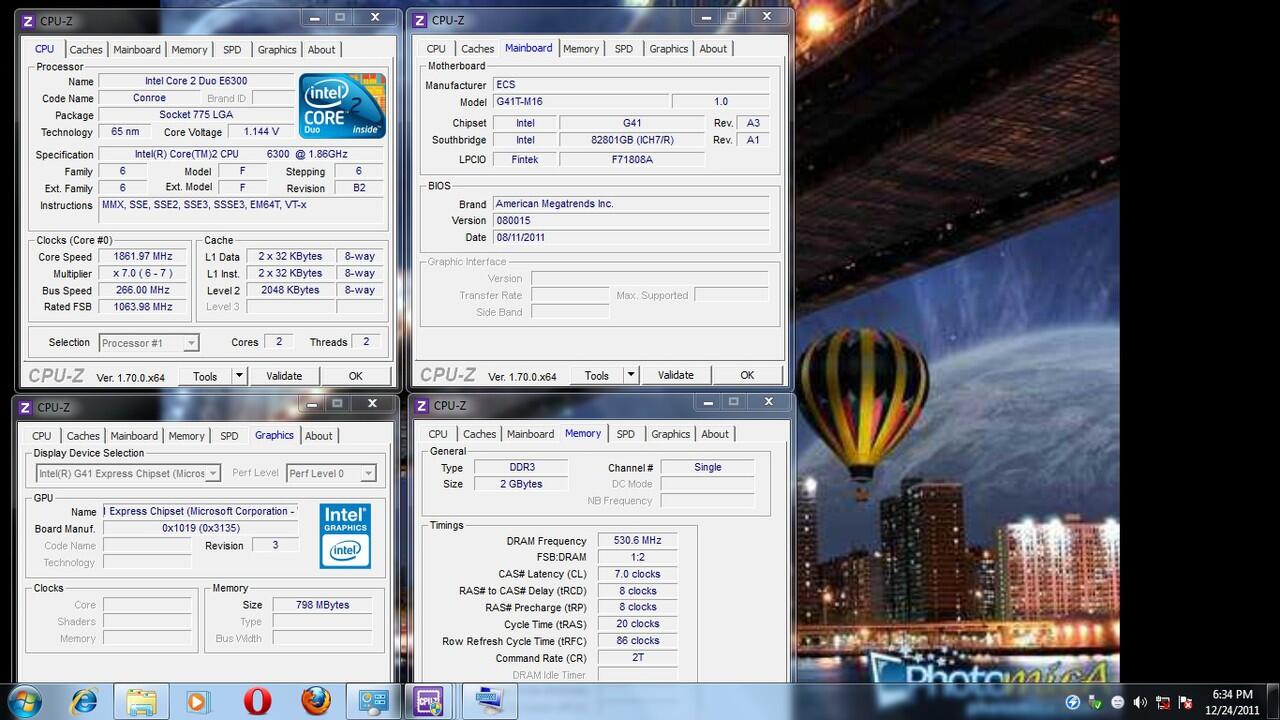Click the Core Speed value 1861.97 MHz
The width and height of the screenshot is (1280, 720).
pos(143,257)
